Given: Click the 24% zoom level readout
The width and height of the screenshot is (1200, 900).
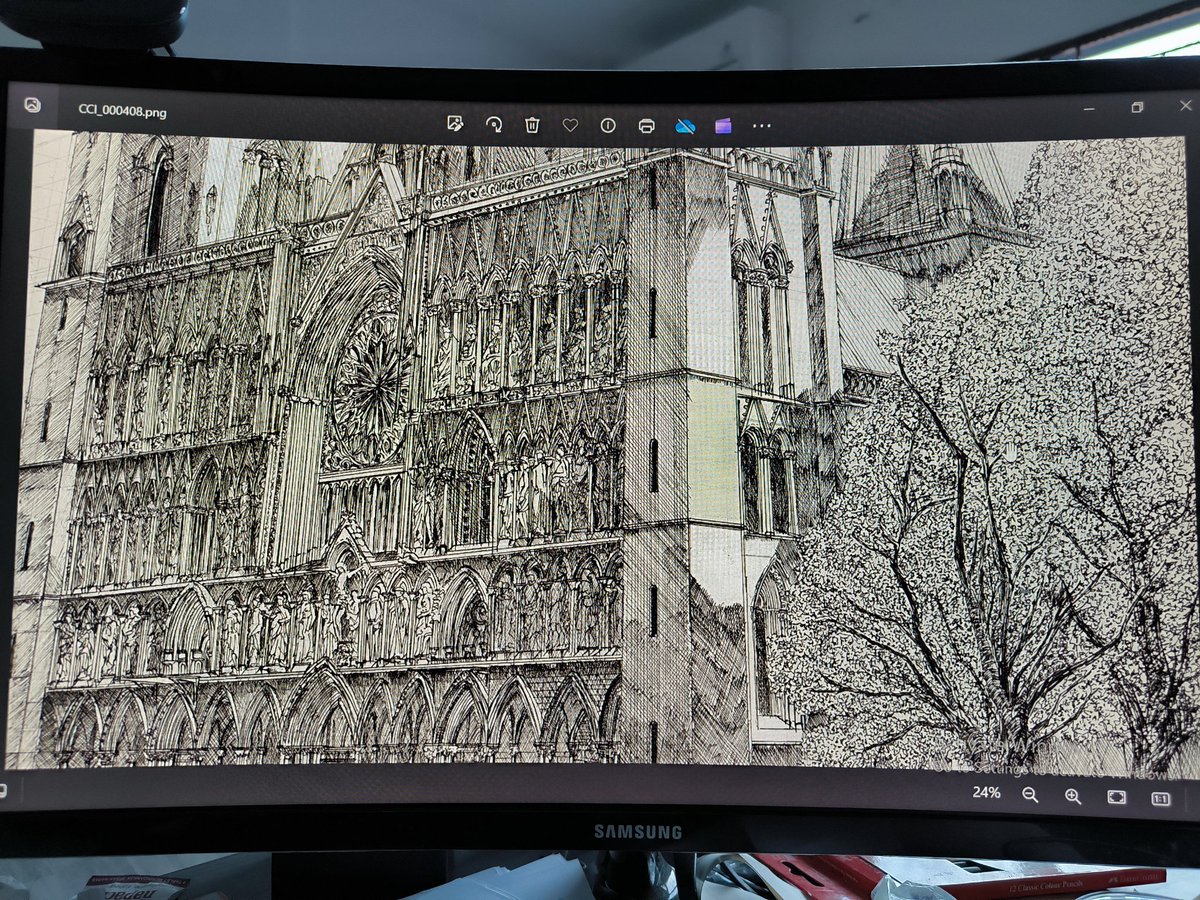Looking at the screenshot, I should (x=986, y=792).
